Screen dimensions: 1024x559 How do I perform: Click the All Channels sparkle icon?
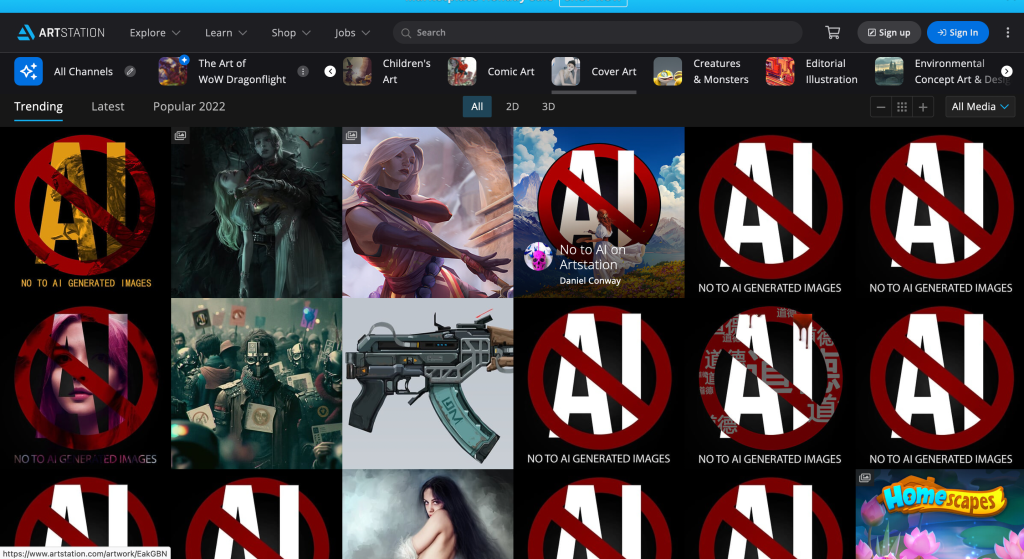tap(28, 72)
